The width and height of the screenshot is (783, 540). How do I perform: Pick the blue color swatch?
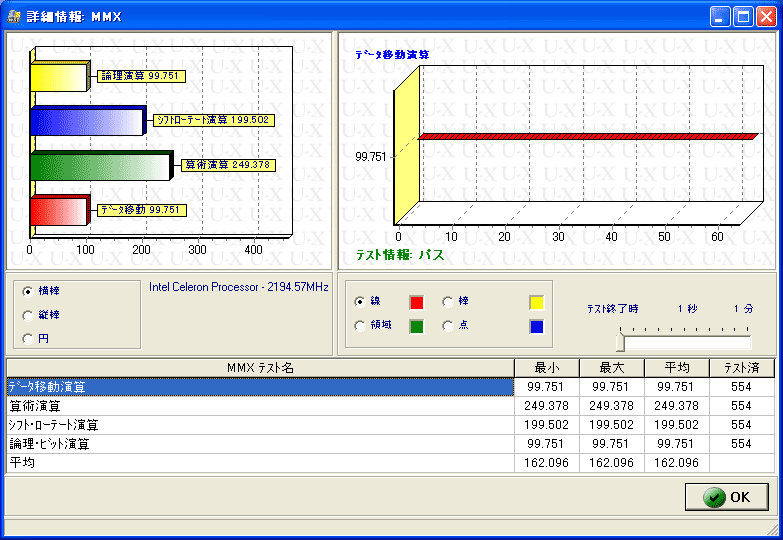click(x=536, y=325)
